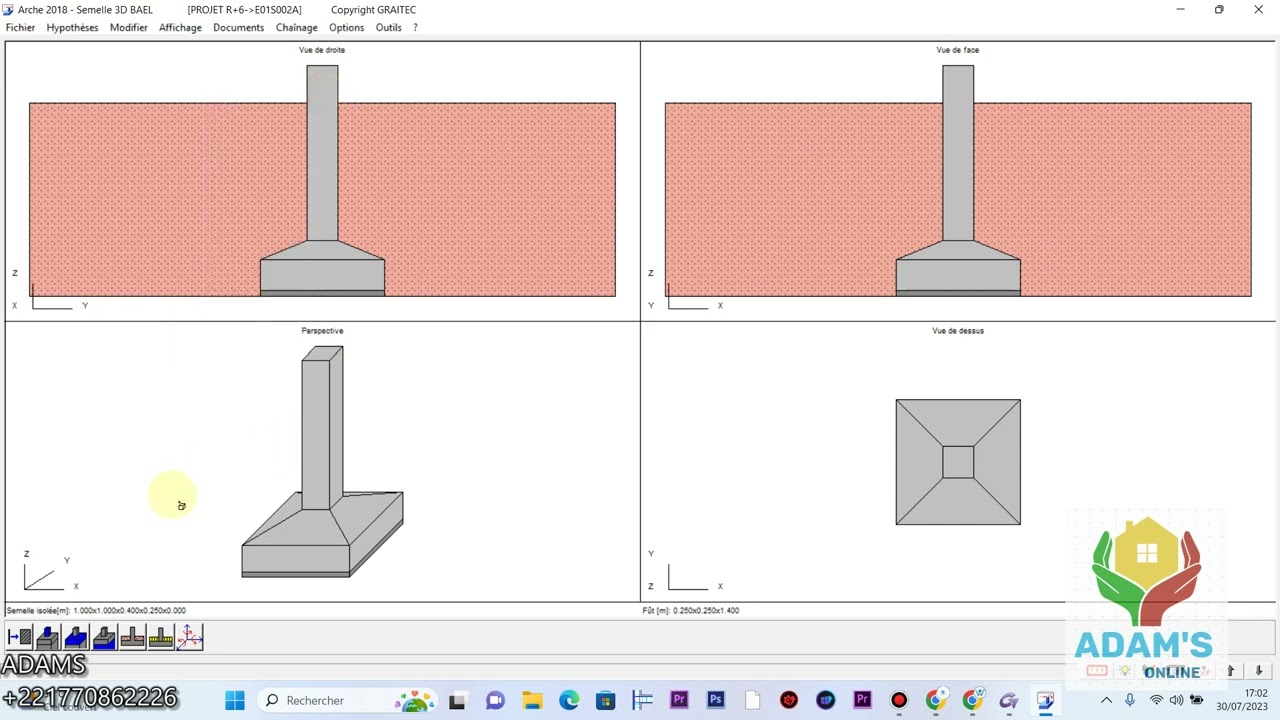Open the Fichier menu
The width and height of the screenshot is (1280, 720).
[20, 28]
